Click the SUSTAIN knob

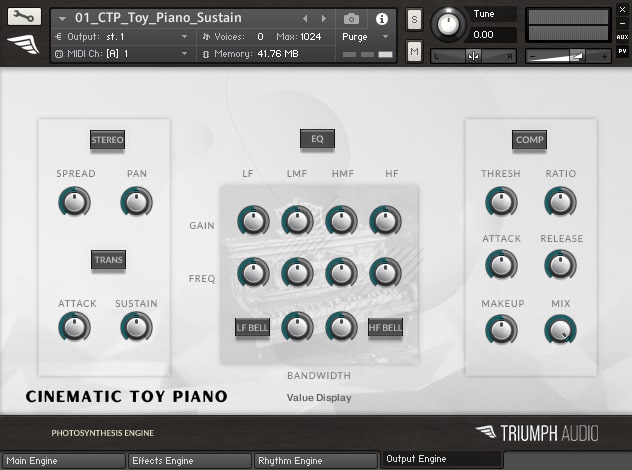click(x=137, y=327)
